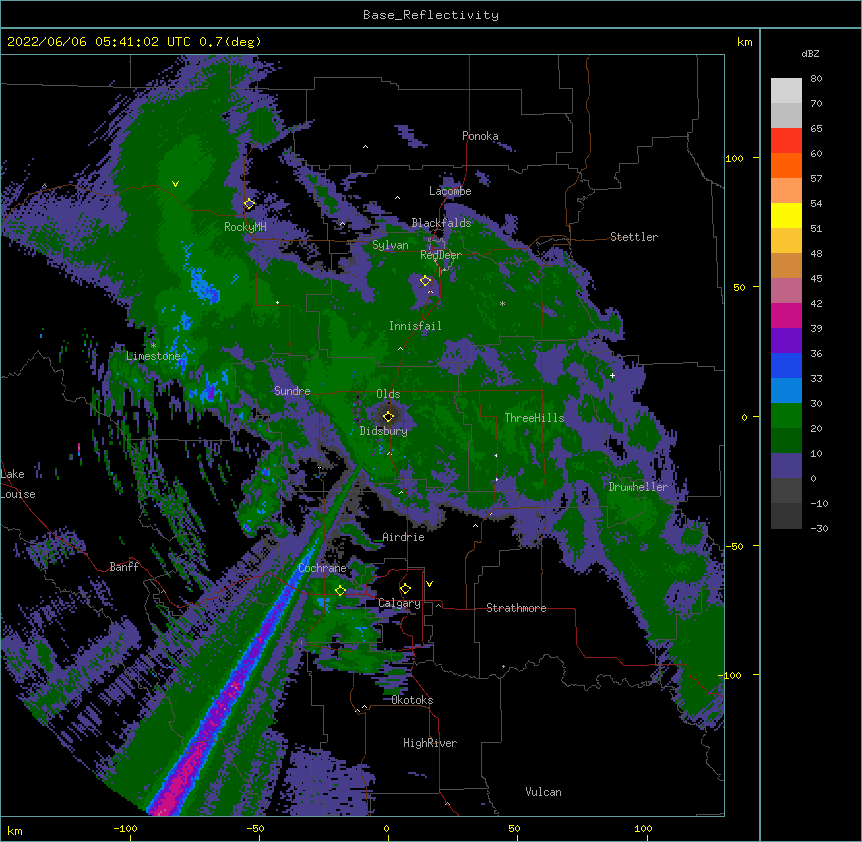
Task: Click the Base_Reflectivity title text
Action: coord(431,15)
